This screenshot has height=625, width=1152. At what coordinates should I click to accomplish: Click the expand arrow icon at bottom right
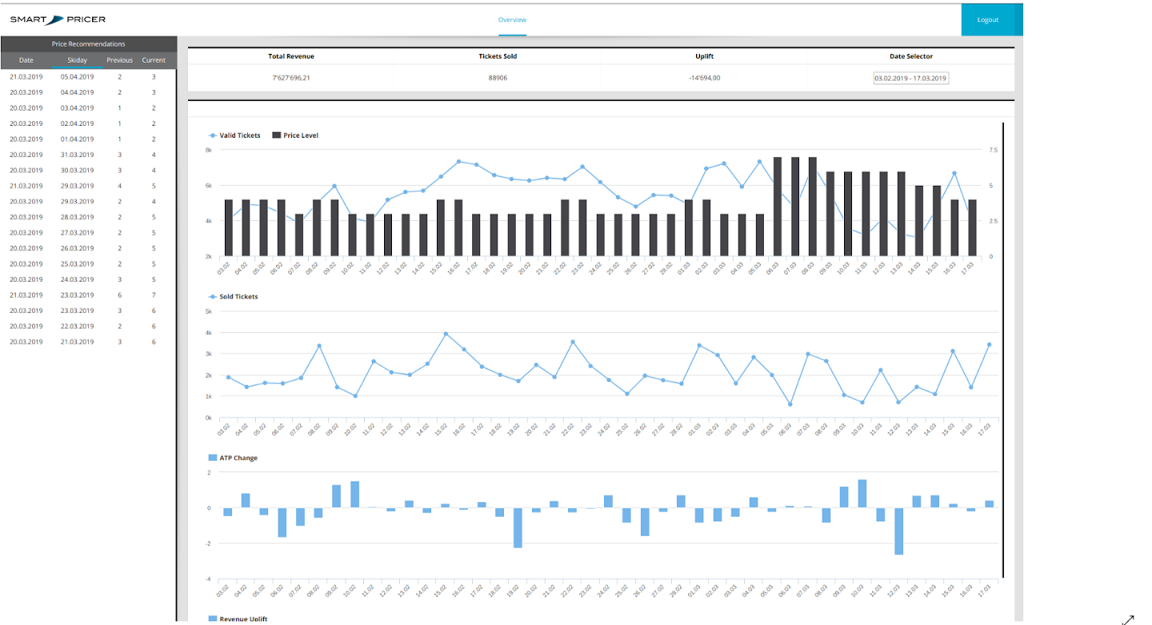[x=1128, y=620]
